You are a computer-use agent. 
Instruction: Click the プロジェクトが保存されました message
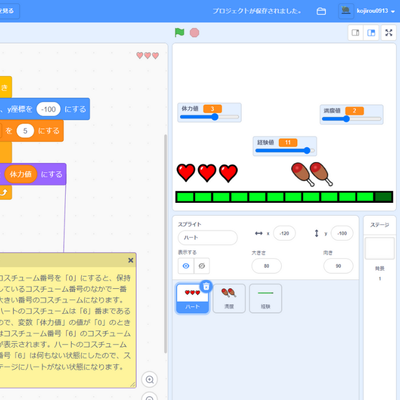[x=257, y=11]
